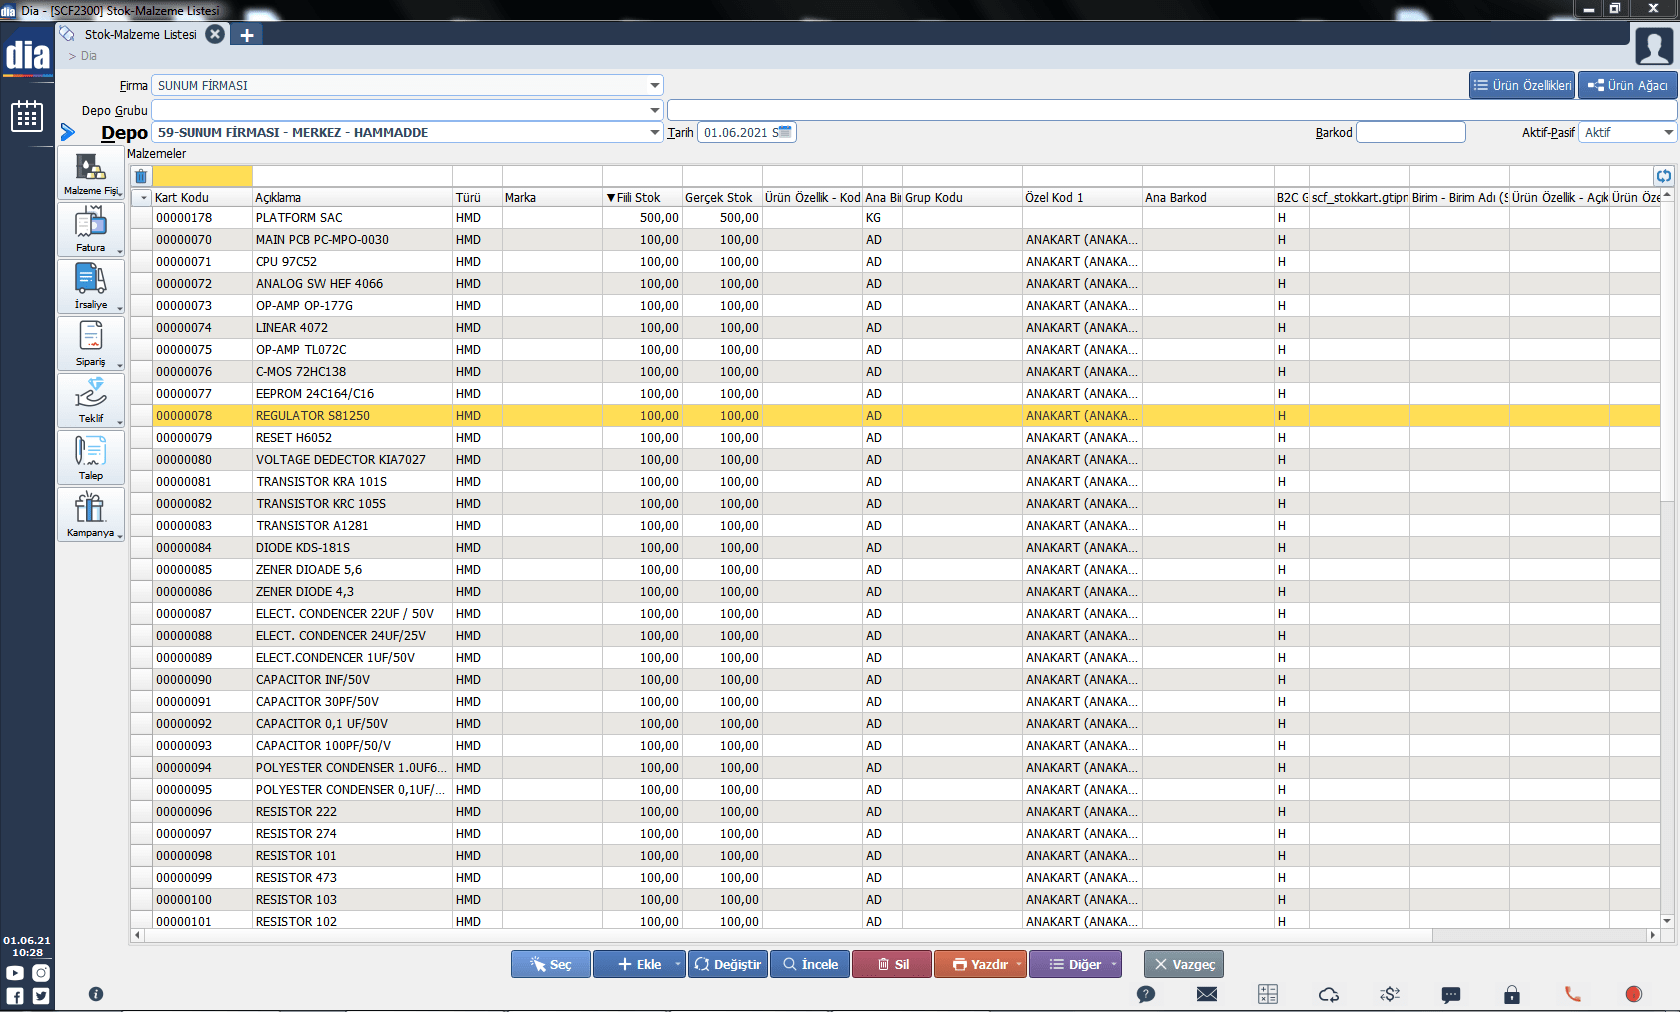Click the Vazgeç button

pos(1184,964)
